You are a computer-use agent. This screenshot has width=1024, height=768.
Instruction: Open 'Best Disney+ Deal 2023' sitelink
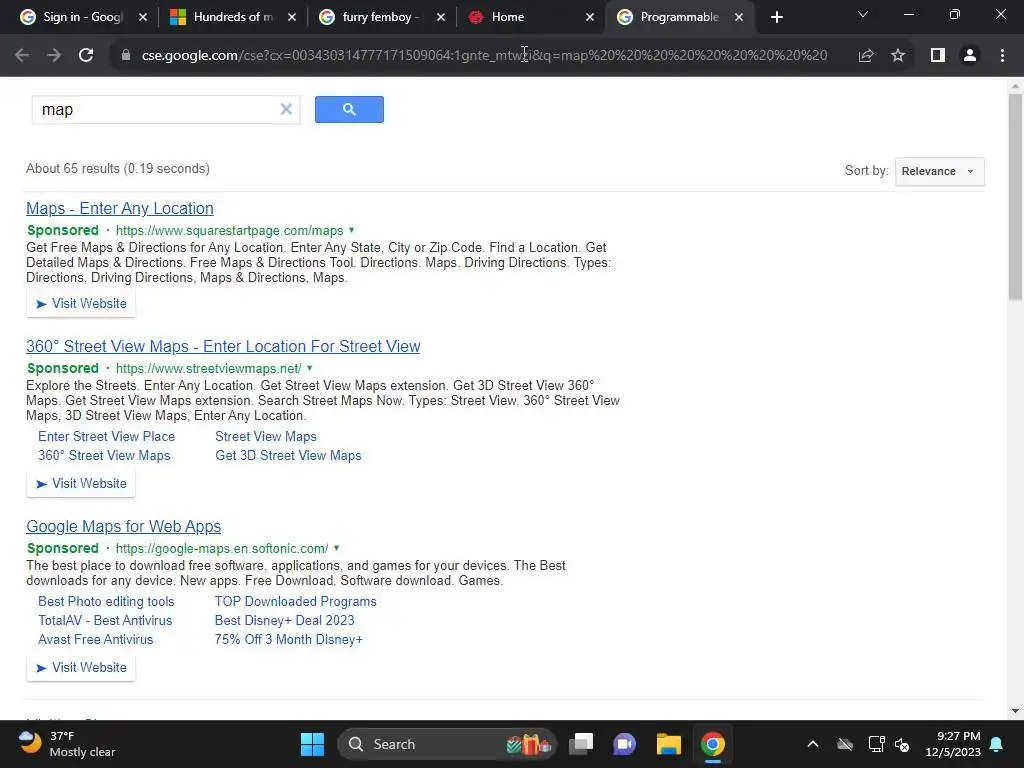pyautogui.click(x=285, y=620)
